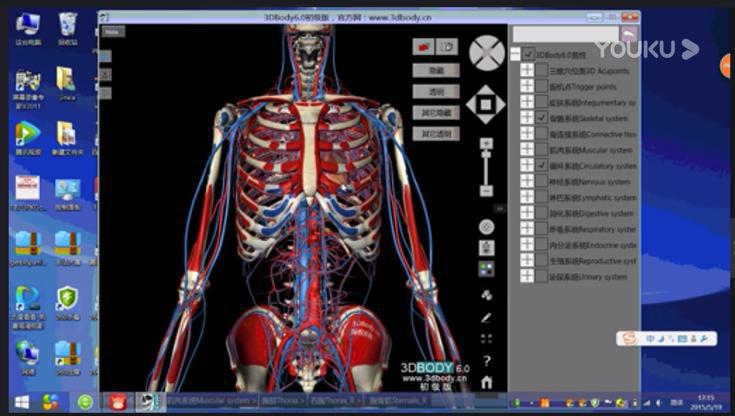Uncheck the Skeletal system checkbox
Image resolution: width=735 pixels, height=416 pixels.
pos(541,118)
